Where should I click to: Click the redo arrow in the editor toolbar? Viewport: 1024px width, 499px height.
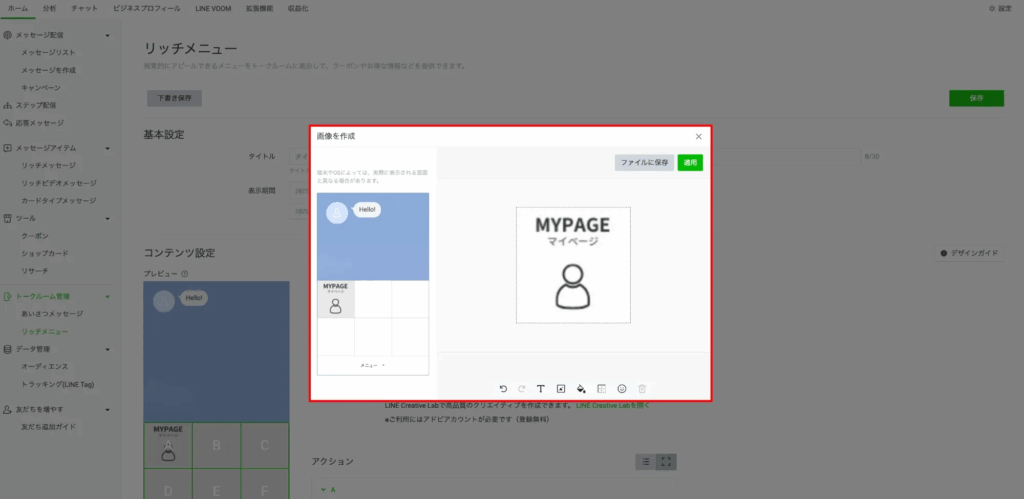click(x=521, y=388)
